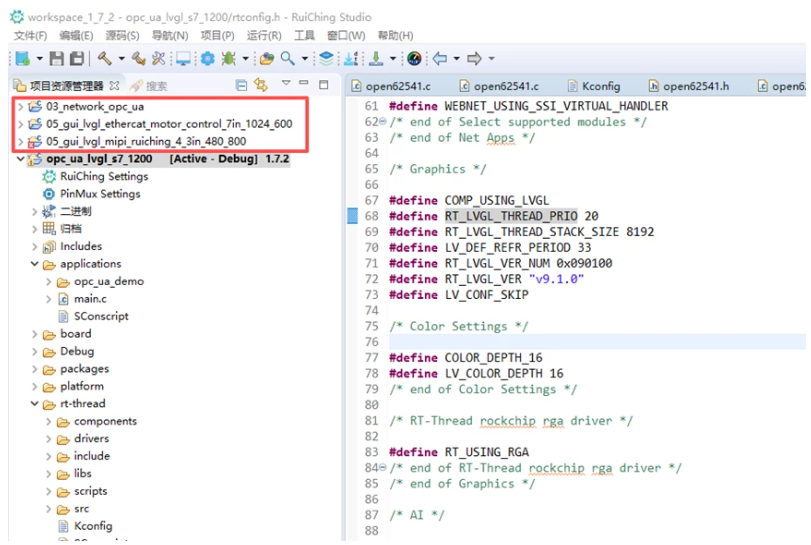Toggle code fold marker at line 84

pyautogui.click(x=383, y=468)
